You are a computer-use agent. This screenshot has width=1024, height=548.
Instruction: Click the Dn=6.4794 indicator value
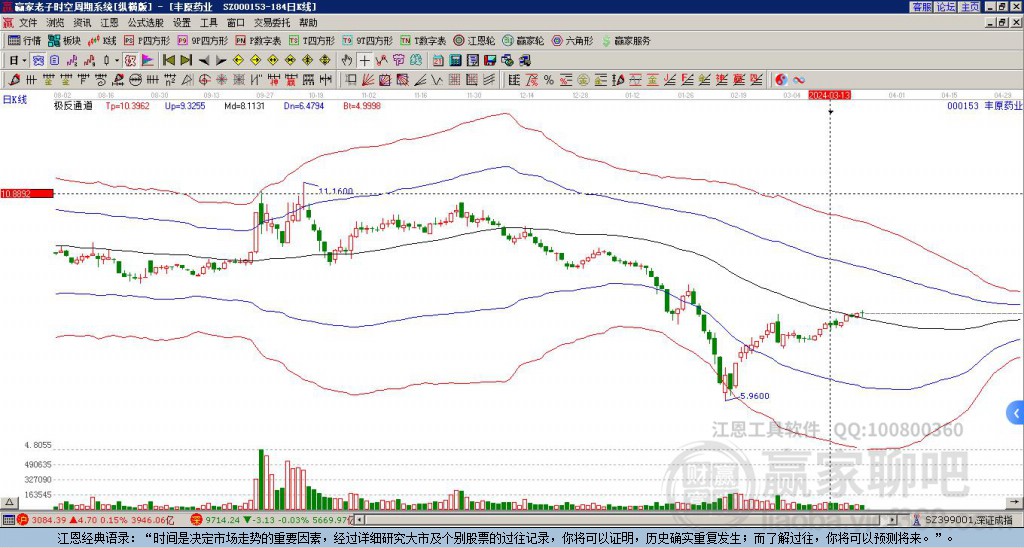click(x=302, y=105)
